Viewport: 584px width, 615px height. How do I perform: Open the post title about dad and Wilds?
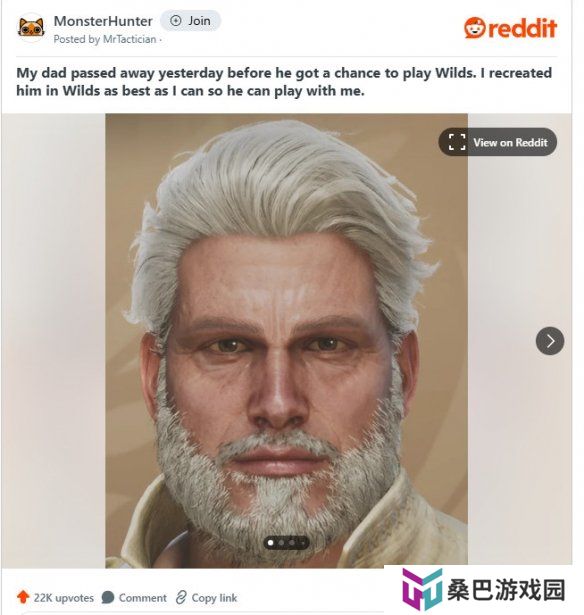pyautogui.click(x=284, y=82)
